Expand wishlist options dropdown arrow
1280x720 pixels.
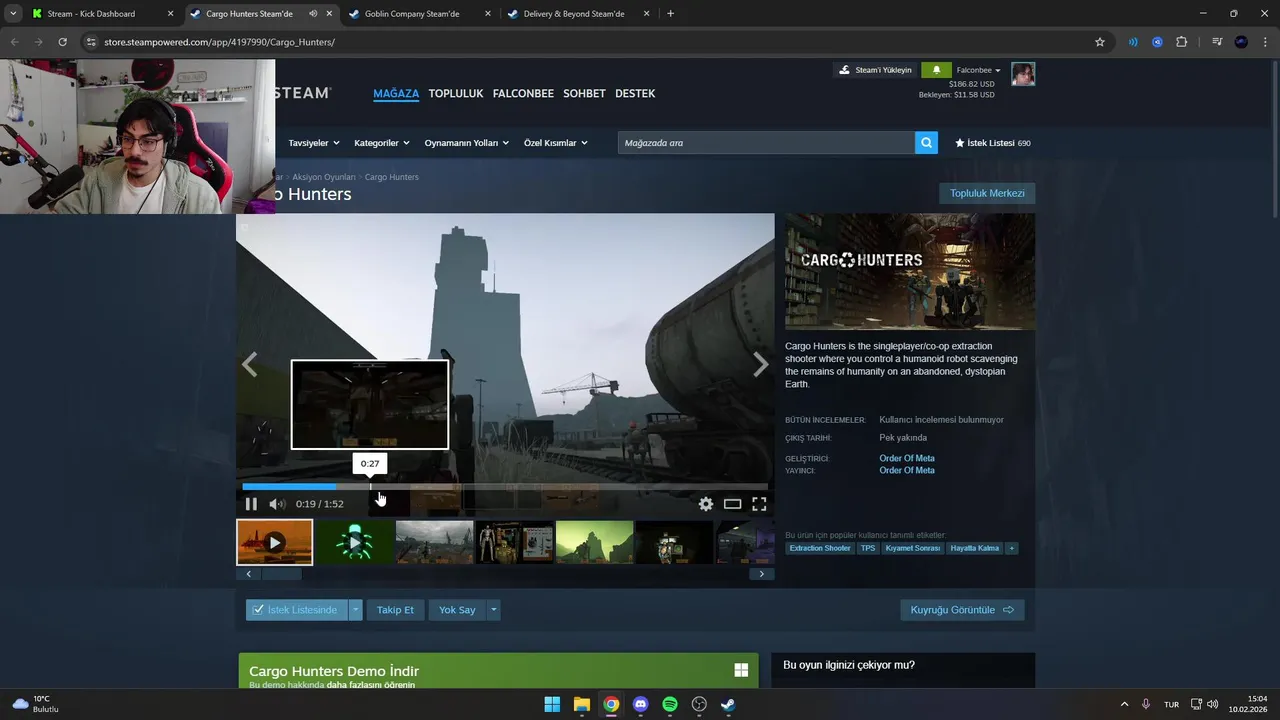[355, 610]
